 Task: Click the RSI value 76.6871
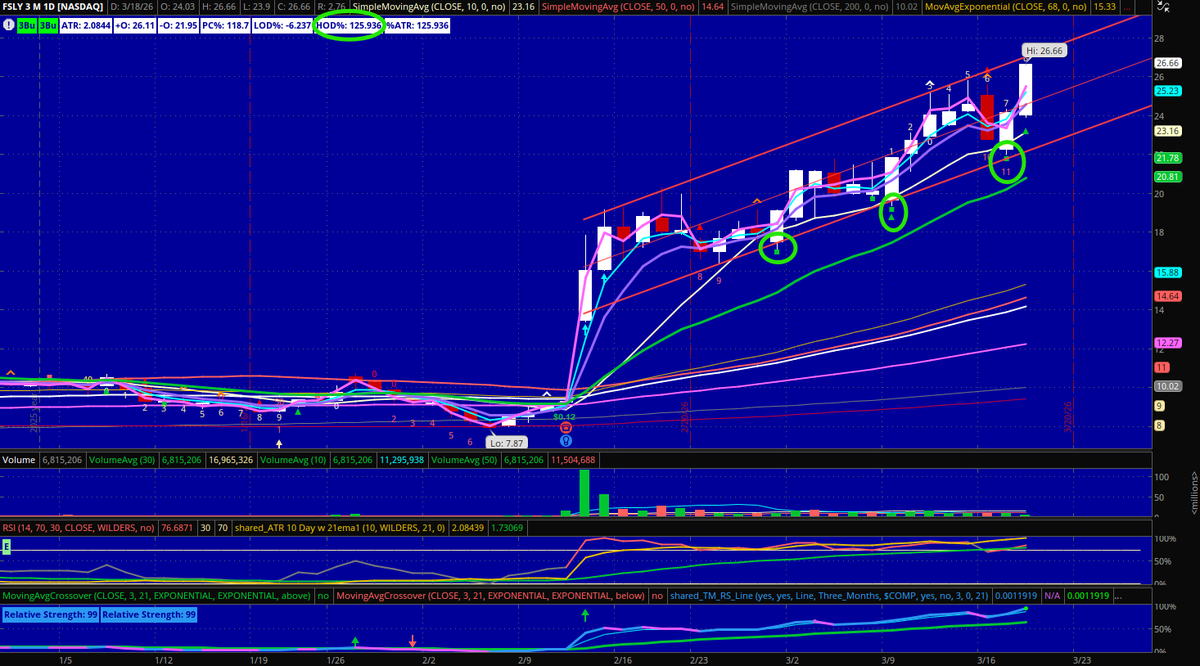tap(177, 528)
